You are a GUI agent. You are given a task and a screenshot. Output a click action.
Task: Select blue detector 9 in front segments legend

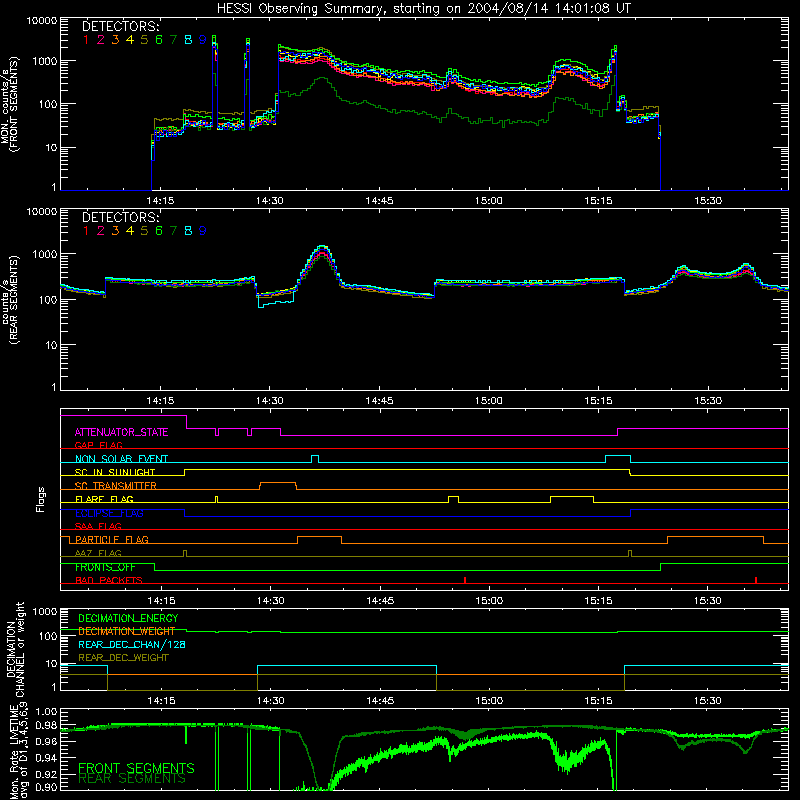coord(203,40)
